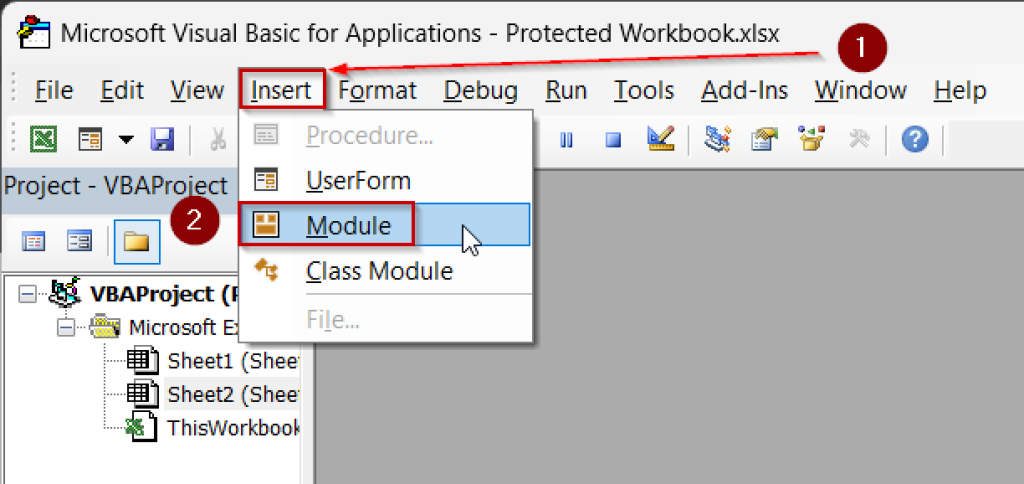The width and height of the screenshot is (1024, 484).
Task: Open the Properties Window toolbar icon
Action: coord(765,139)
